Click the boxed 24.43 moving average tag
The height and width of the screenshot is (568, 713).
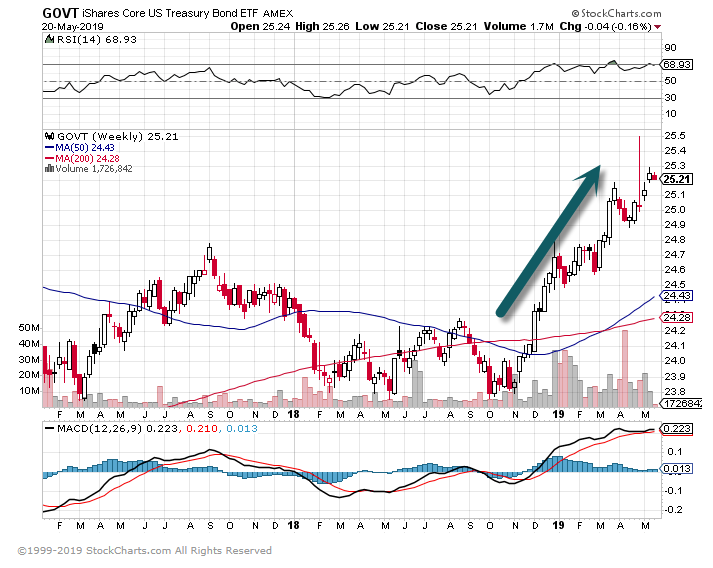click(x=677, y=296)
